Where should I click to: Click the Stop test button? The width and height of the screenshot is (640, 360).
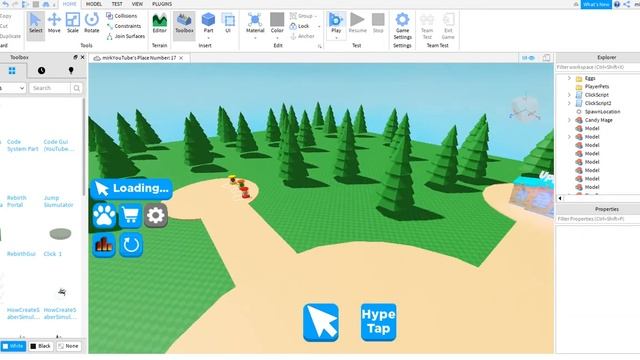[x=378, y=24]
